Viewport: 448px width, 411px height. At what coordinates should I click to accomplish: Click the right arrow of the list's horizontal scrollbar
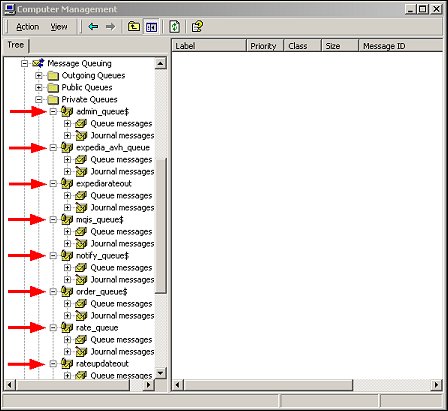click(x=436, y=385)
